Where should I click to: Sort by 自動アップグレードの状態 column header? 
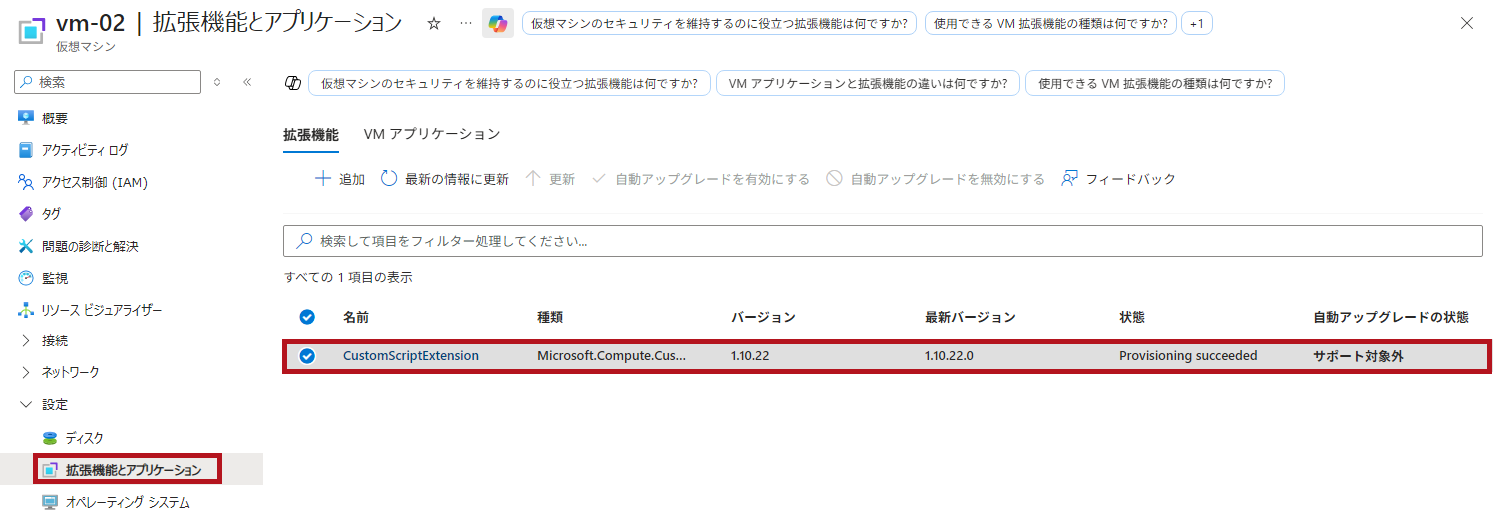click(x=1391, y=317)
